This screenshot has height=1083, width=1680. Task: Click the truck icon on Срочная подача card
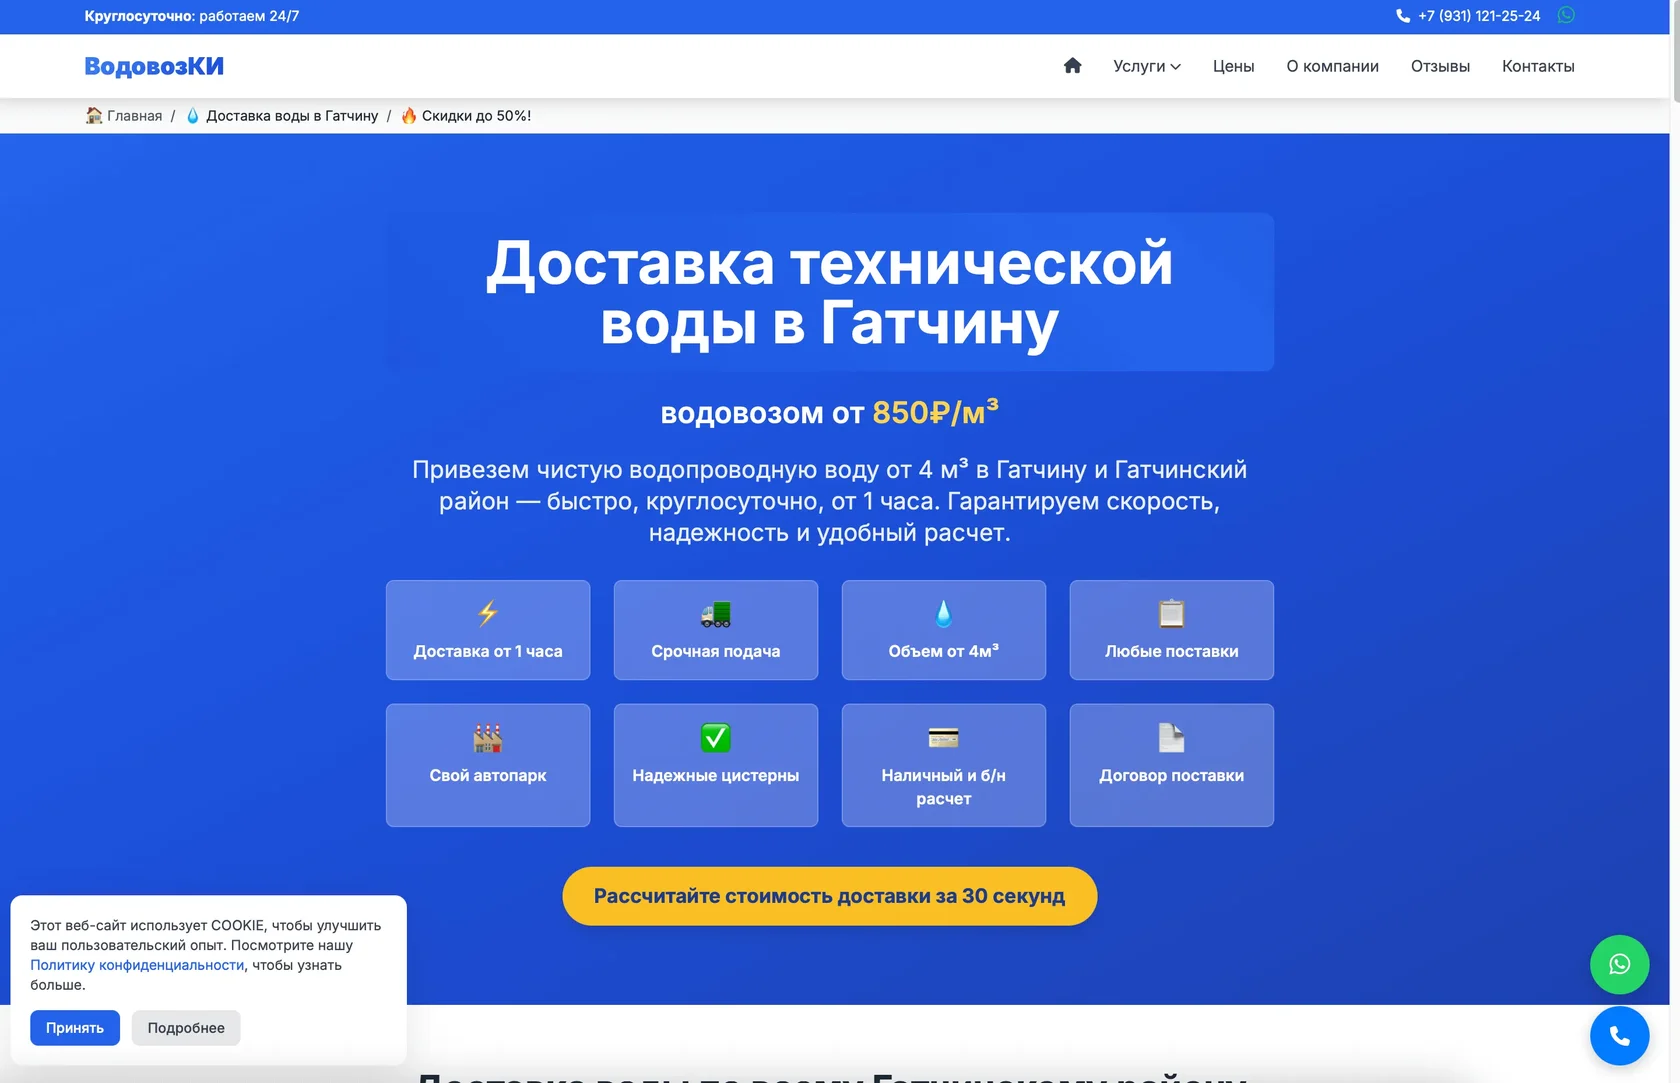point(715,614)
